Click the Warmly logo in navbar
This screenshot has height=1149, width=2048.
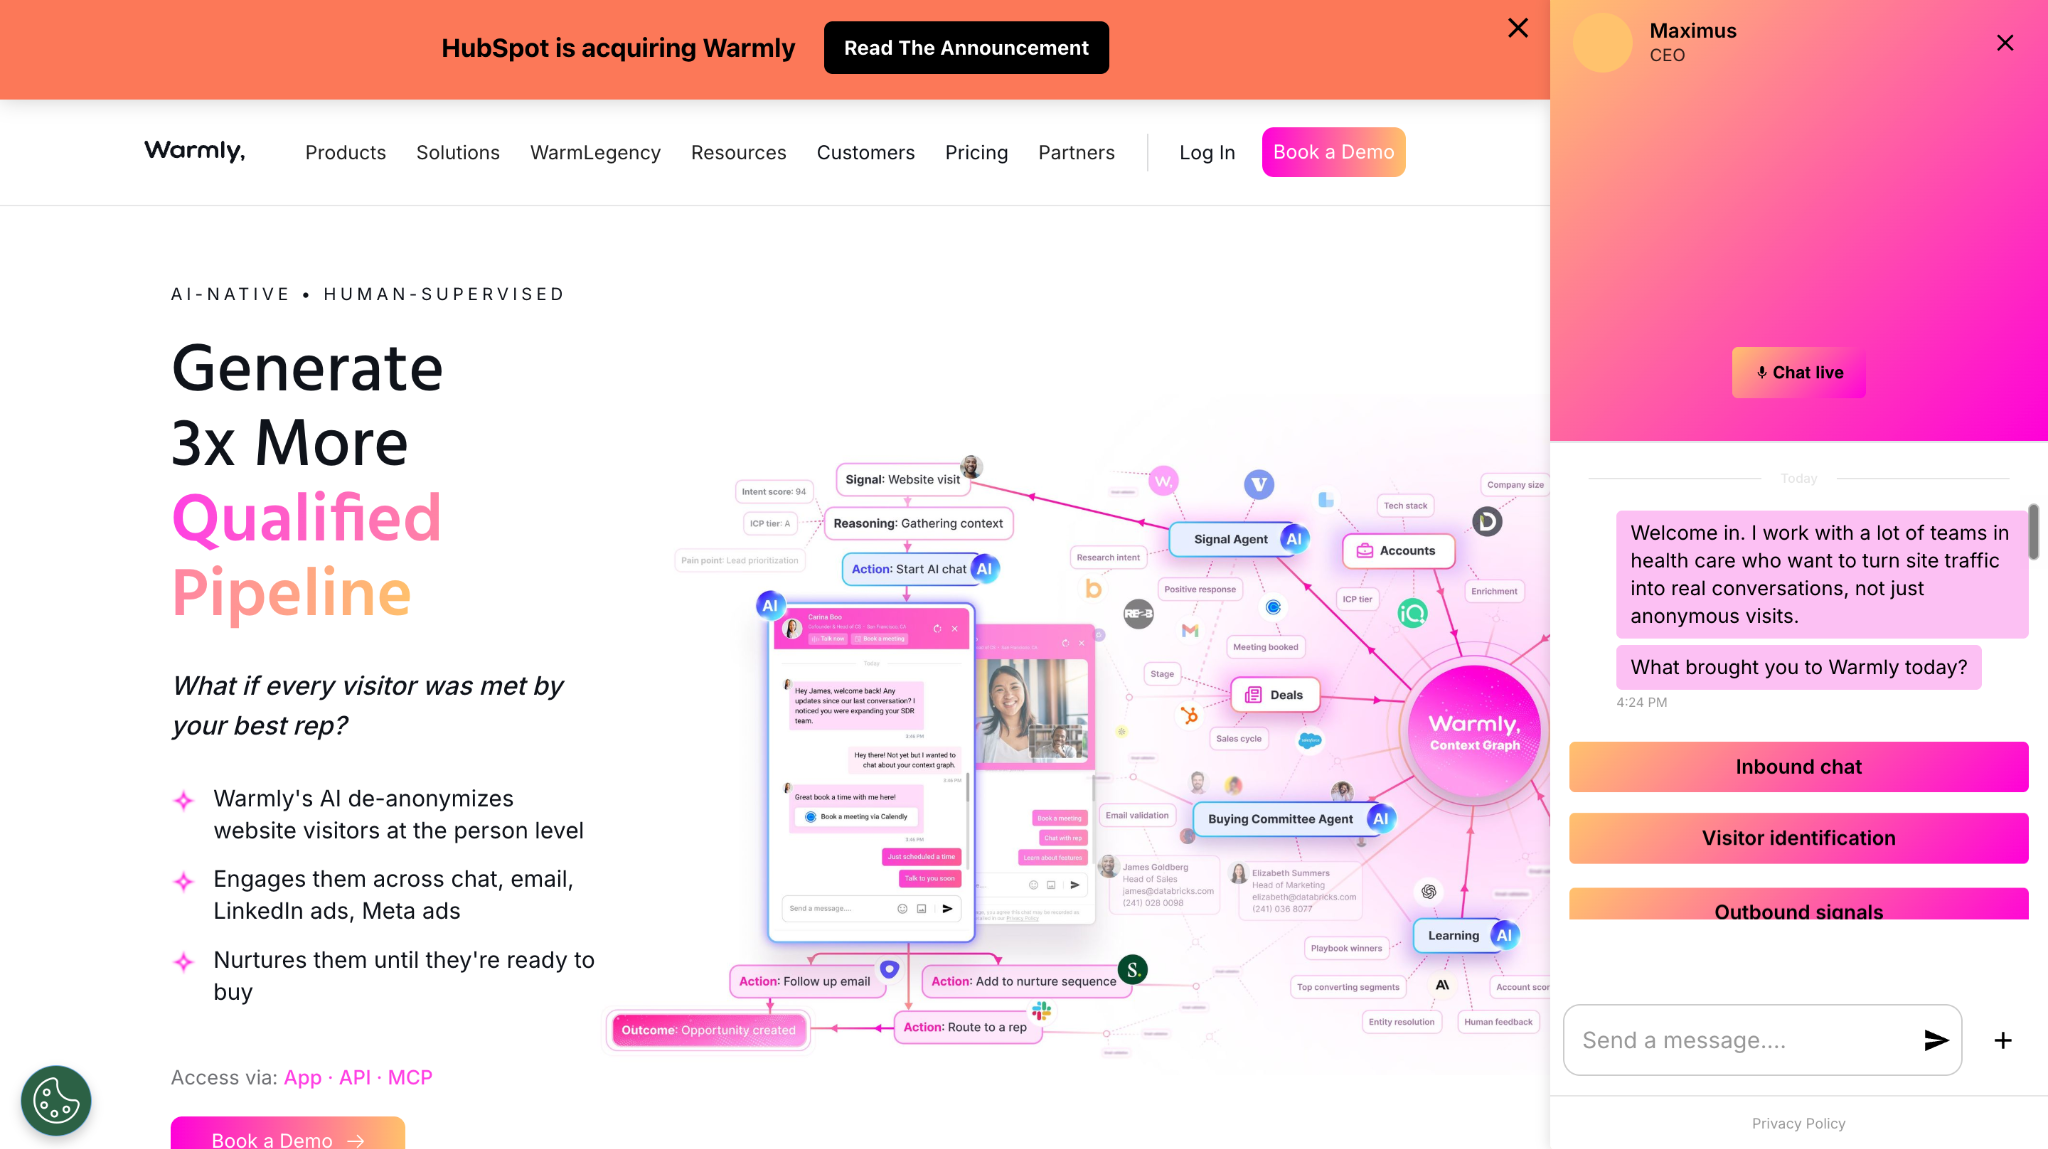195,151
